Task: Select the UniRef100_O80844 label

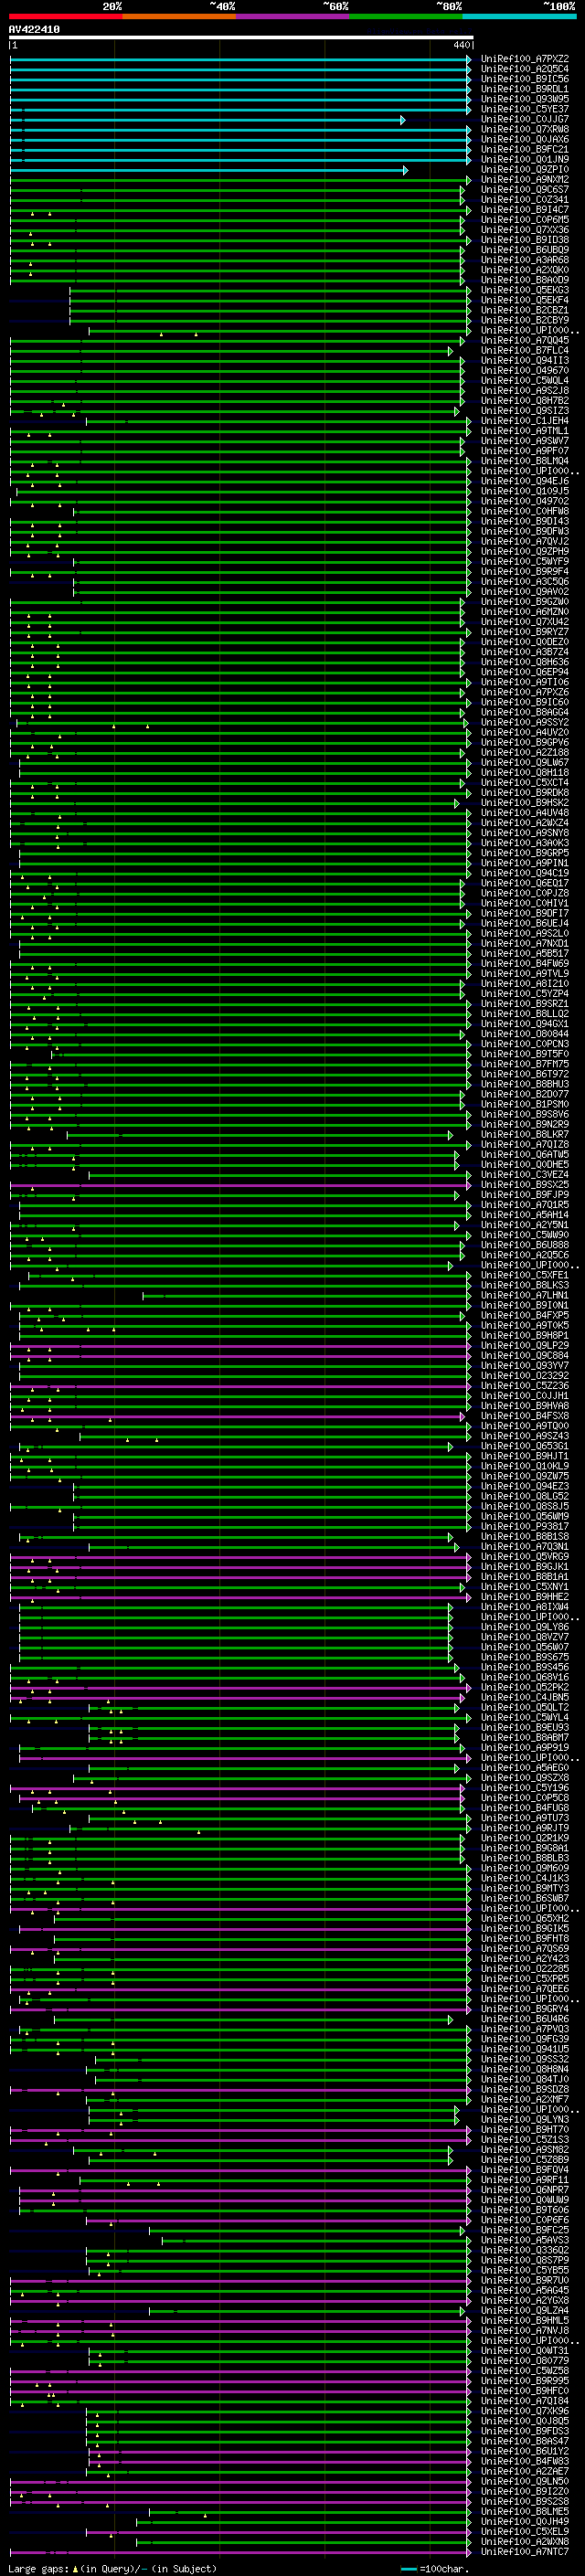Action: [x=525, y=1033]
